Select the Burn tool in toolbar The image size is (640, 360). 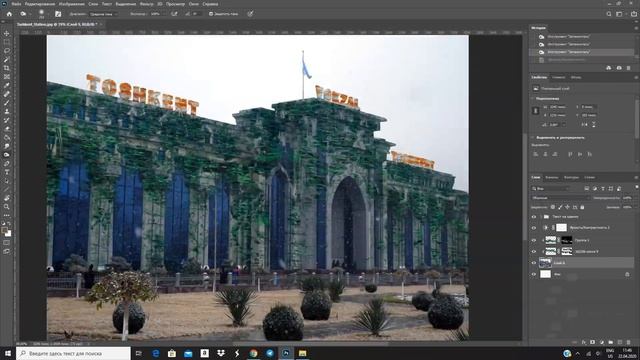pyautogui.click(x=7, y=155)
